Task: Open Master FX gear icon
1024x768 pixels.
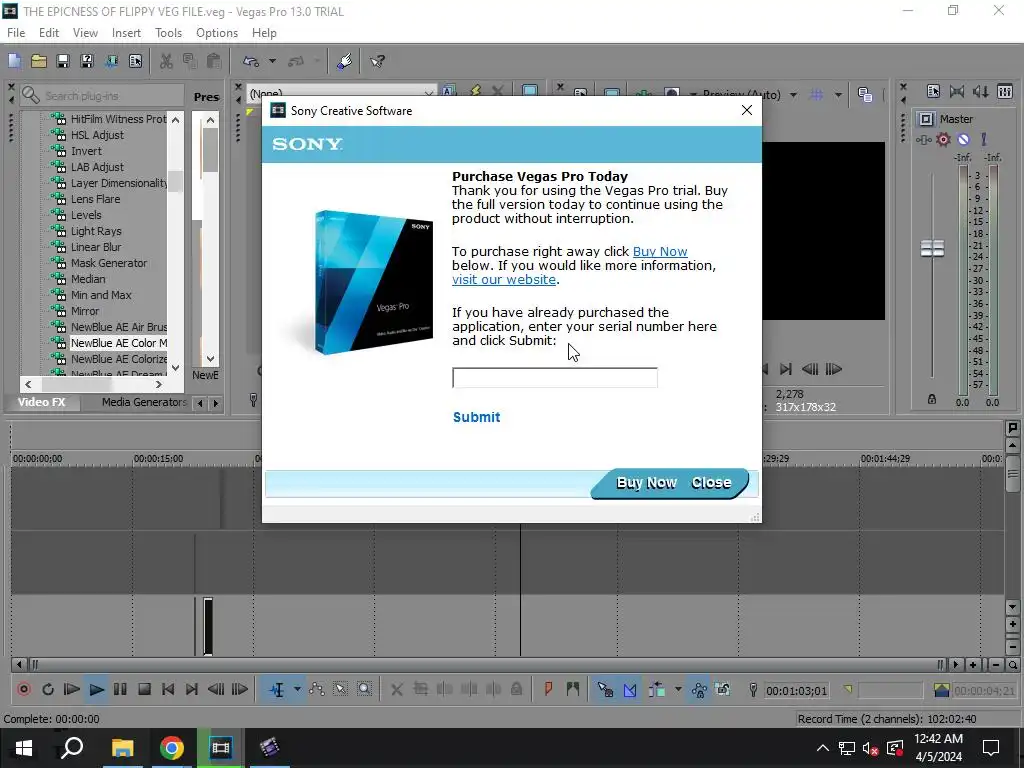Action: click(943, 140)
